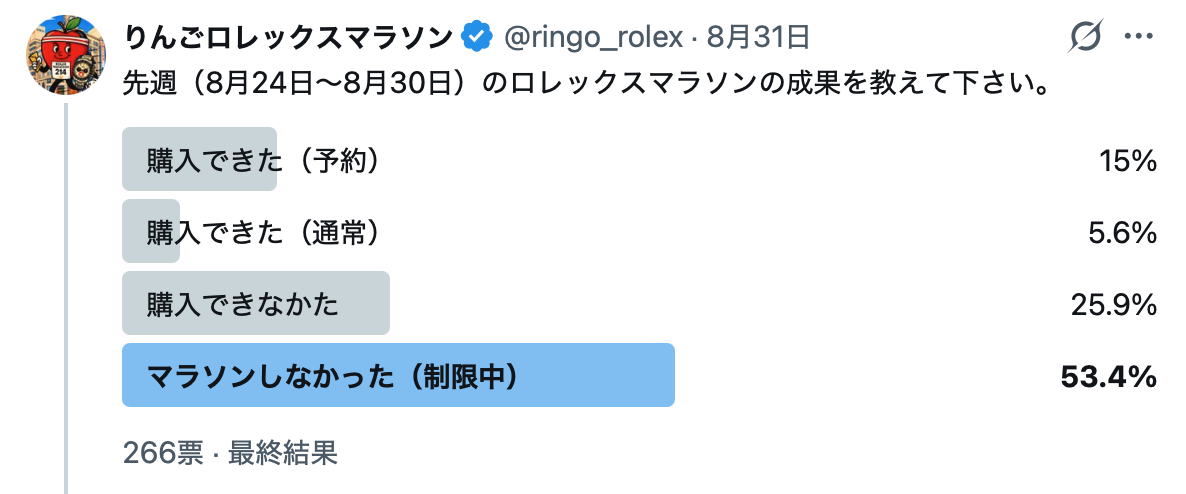Open りんごロレックスマラソン display name profile
Image resolution: width=1186 pixels, height=494 pixels.
click(x=287, y=36)
